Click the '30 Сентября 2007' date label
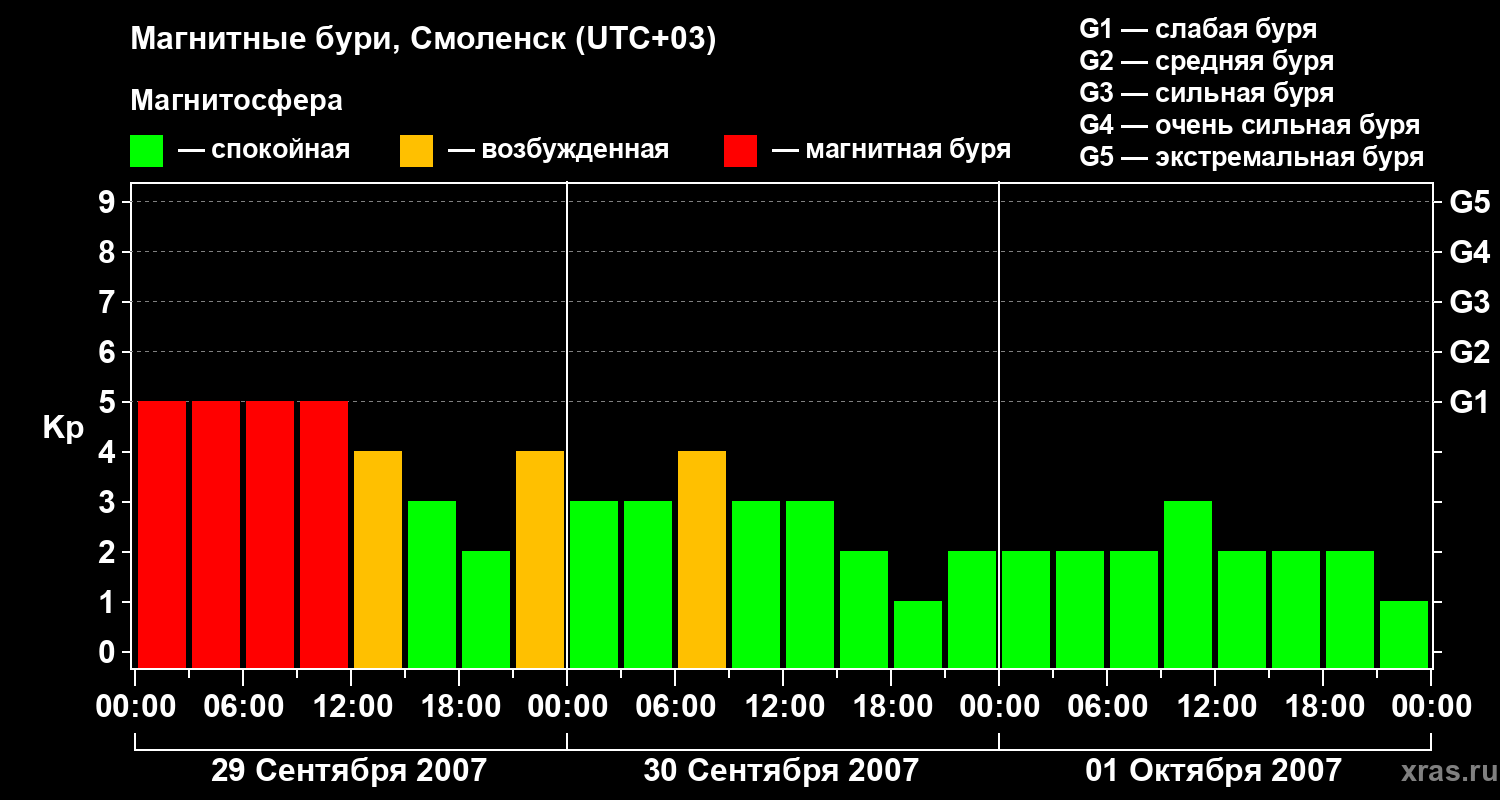Screen dimensions: 1500x800 pos(781,771)
